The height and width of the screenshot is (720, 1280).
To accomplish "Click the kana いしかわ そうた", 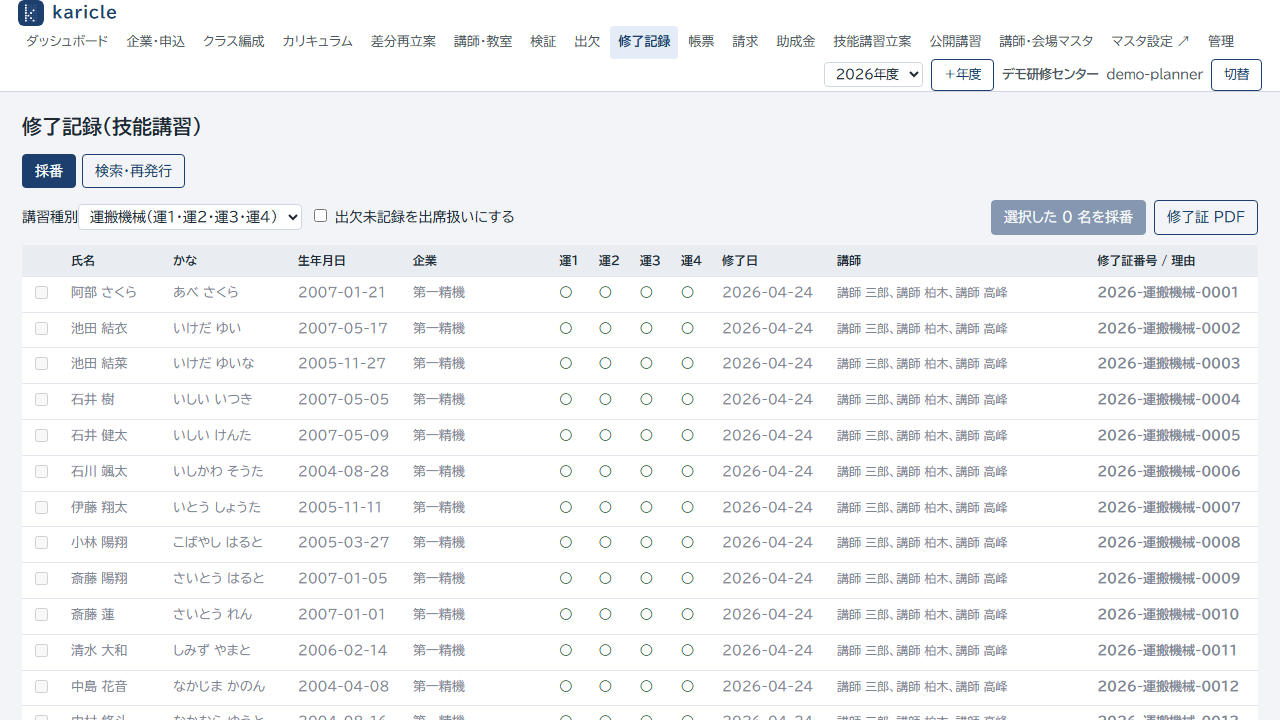I will (218, 472).
